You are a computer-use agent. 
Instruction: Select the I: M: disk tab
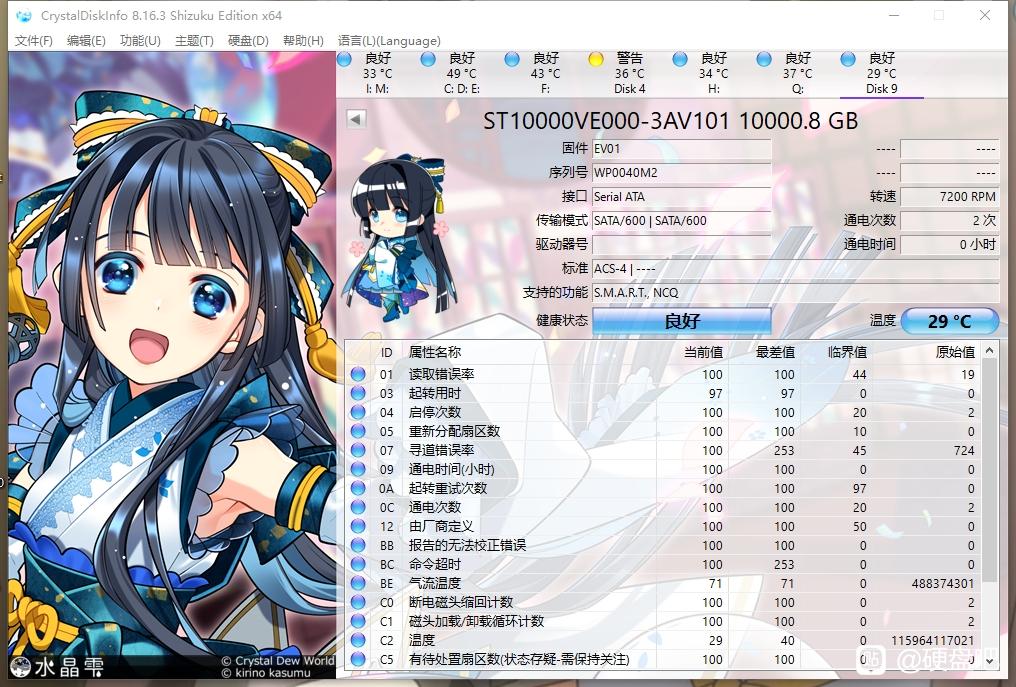coord(377,73)
